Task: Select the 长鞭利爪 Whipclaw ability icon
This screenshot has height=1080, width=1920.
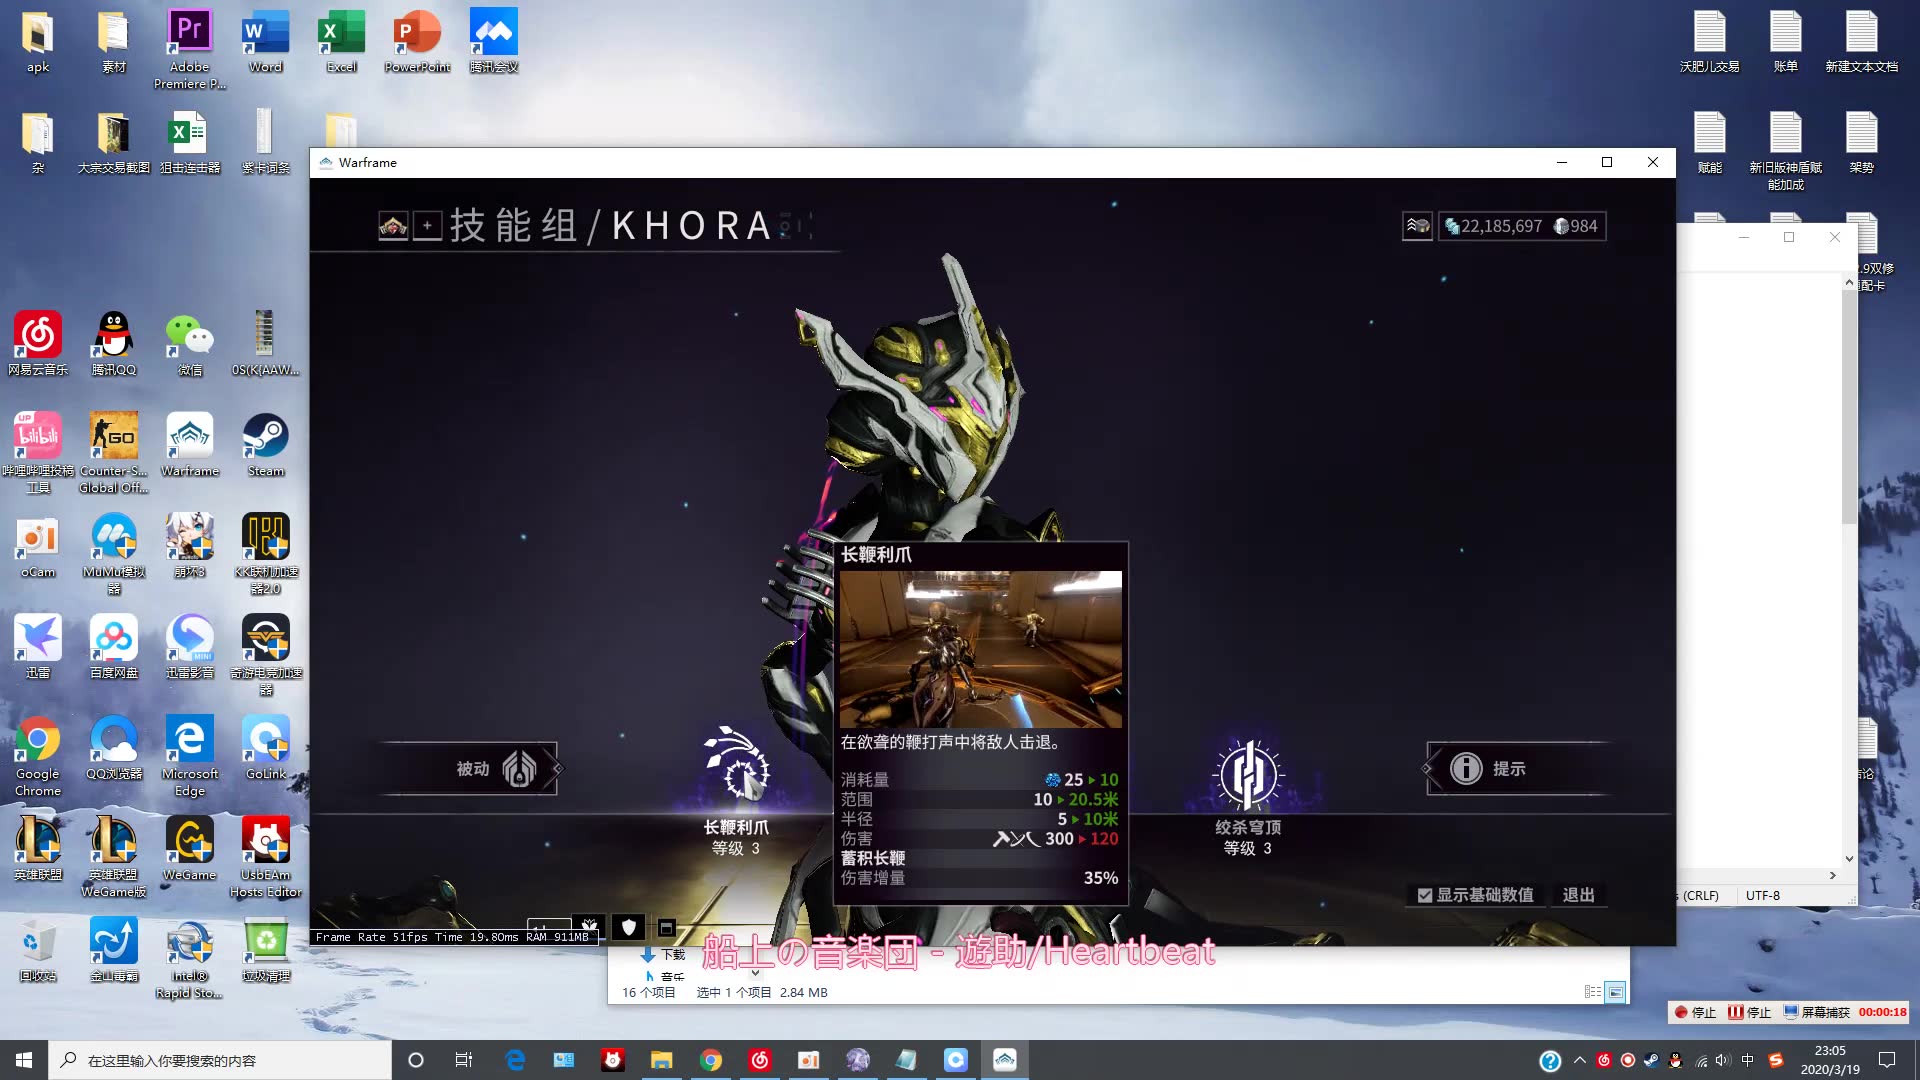Action: click(737, 768)
